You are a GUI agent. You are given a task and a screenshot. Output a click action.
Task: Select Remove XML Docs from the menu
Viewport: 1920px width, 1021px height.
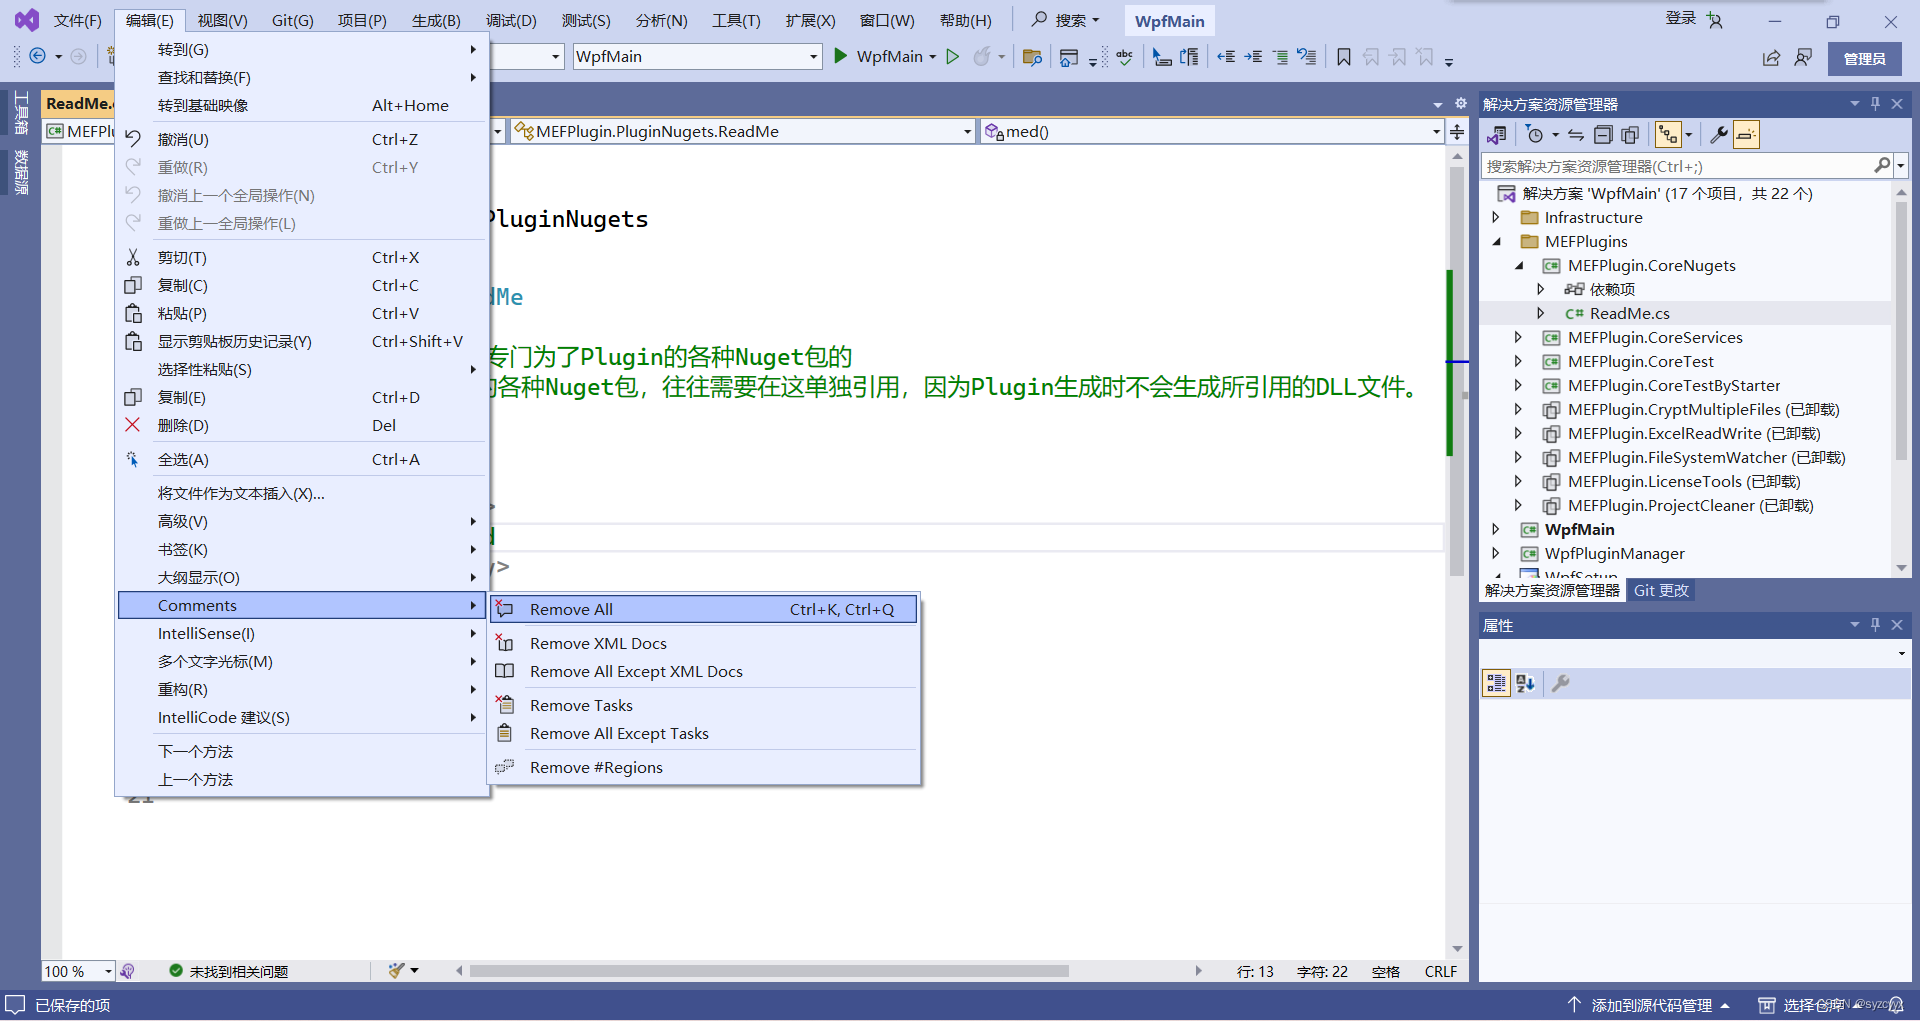point(598,643)
